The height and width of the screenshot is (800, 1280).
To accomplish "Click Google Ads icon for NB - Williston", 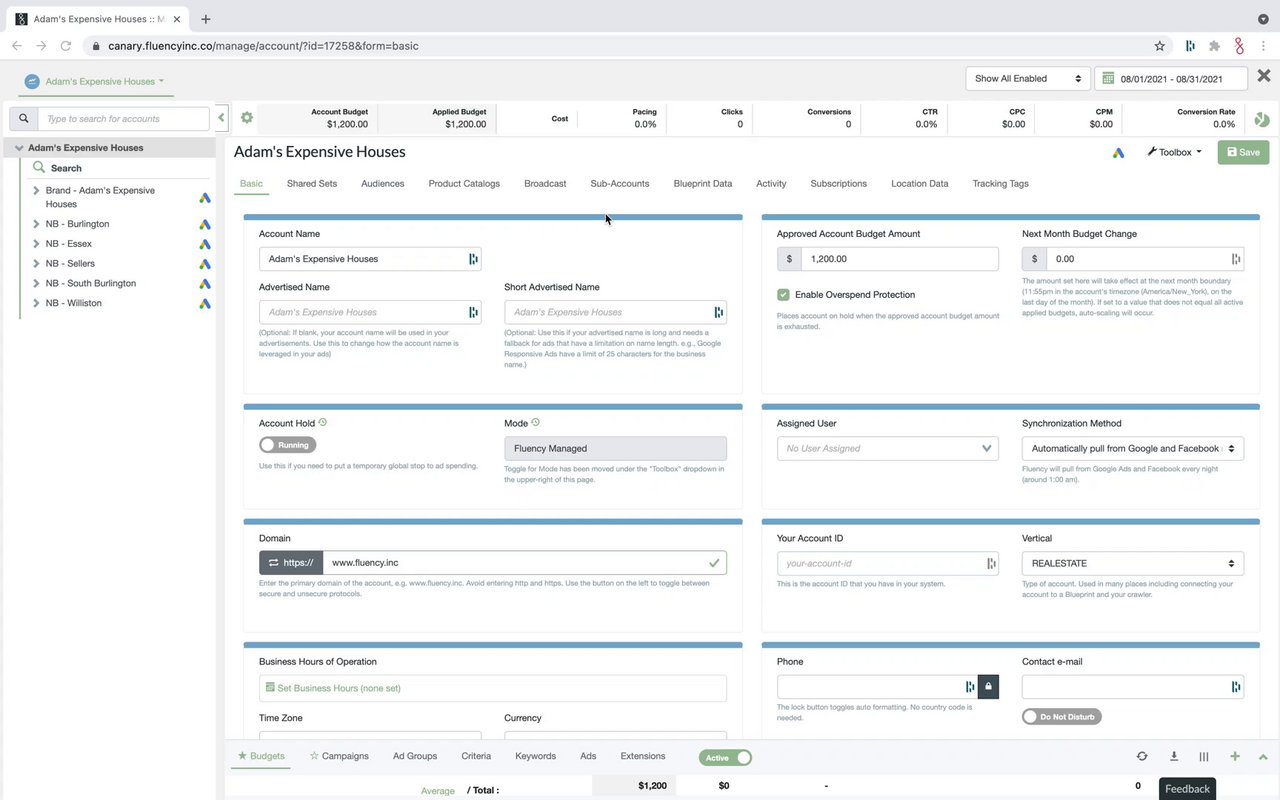I will pyautogui.click(x=204, y=303).
